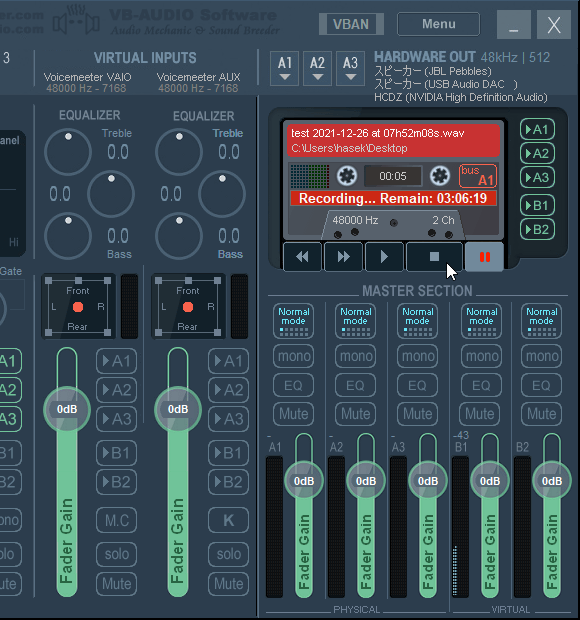Route recorder playback to A3 bus
The width and height of the screenshot is (580, 620).
(x=537, y=178)
